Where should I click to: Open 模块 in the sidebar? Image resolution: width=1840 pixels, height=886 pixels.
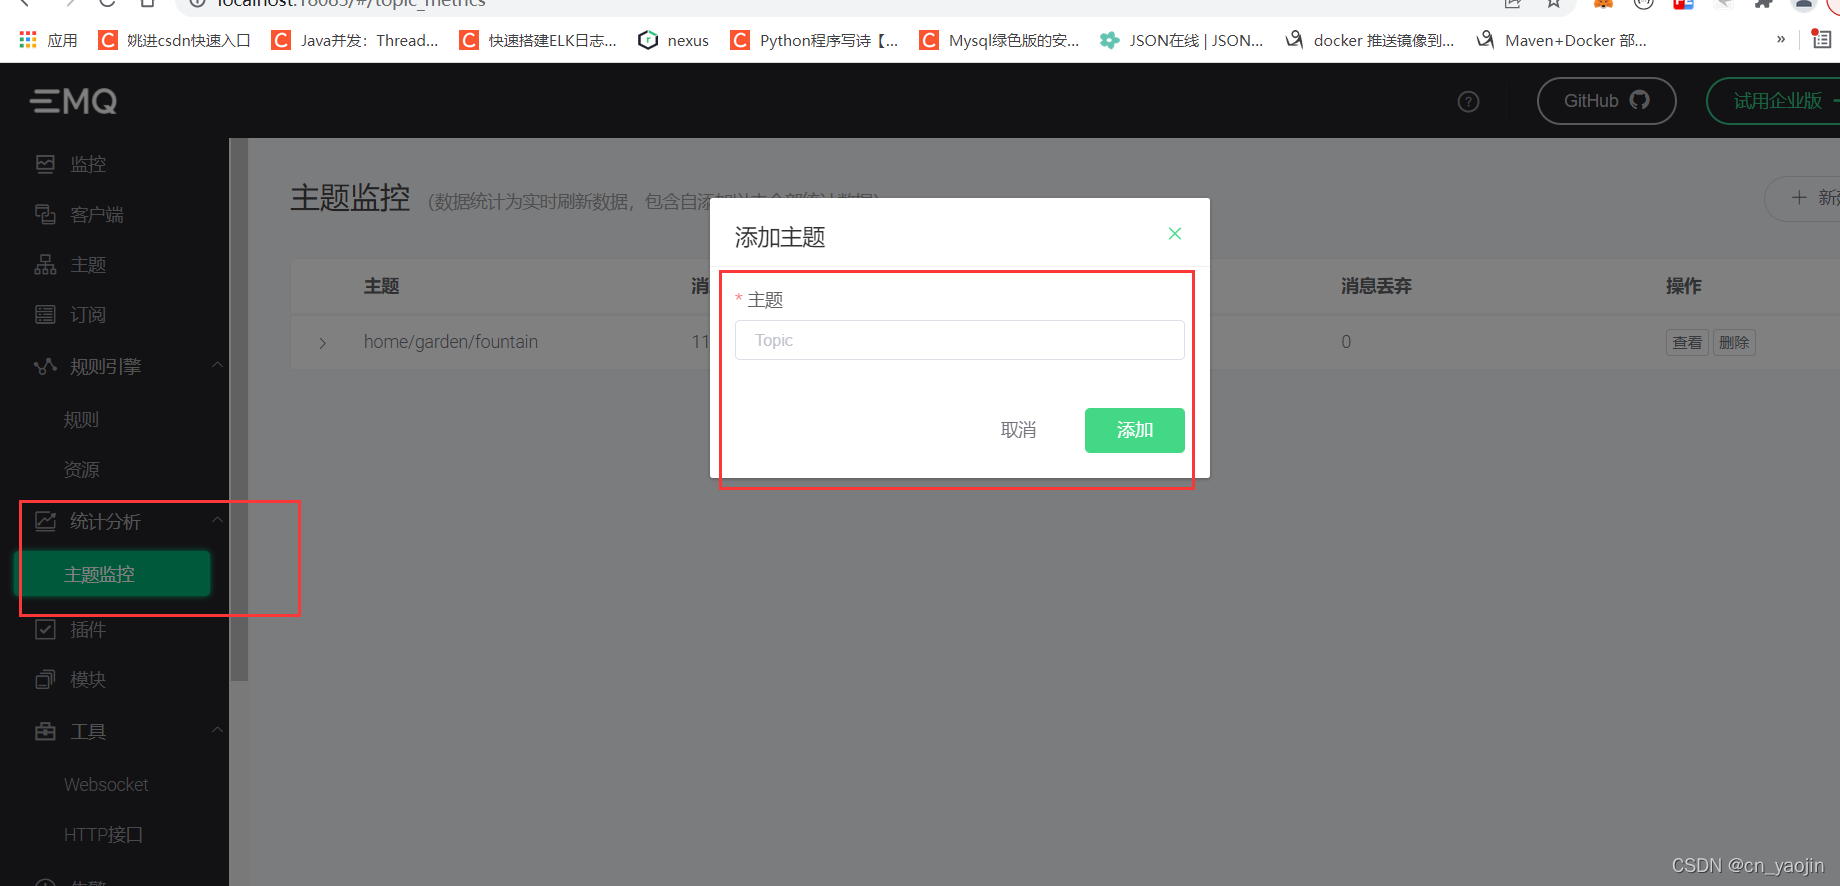88,679
